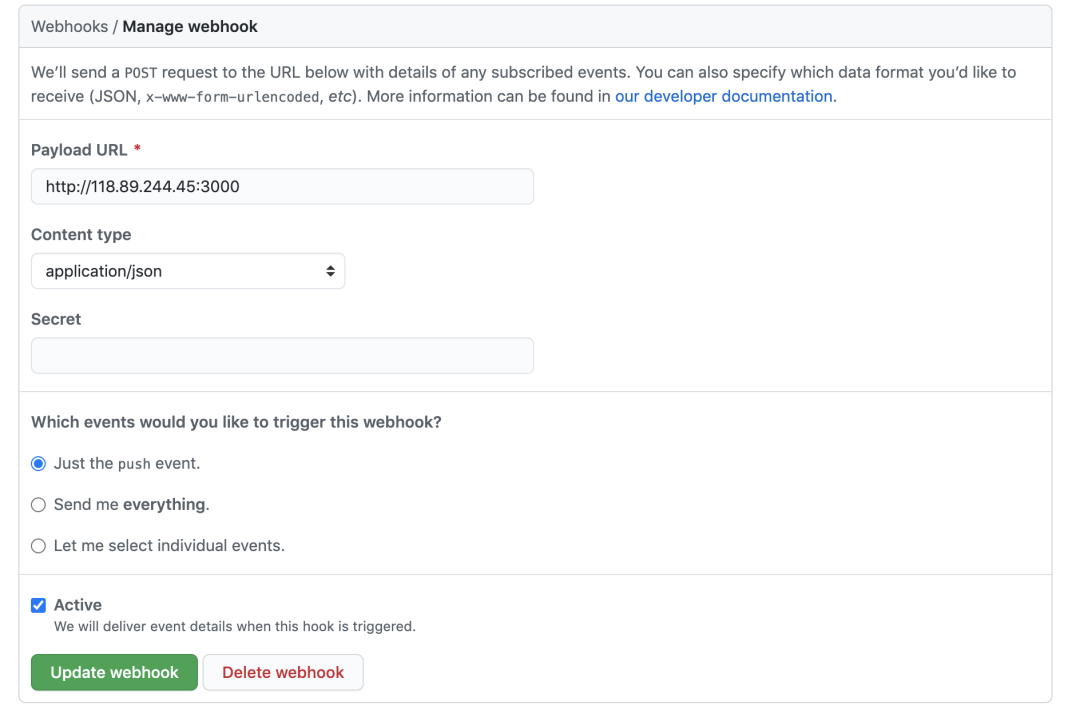Select the 'Just the push event' radio
The height and width of the screenshot is (718, 1080).
click(x=39, y=464)
